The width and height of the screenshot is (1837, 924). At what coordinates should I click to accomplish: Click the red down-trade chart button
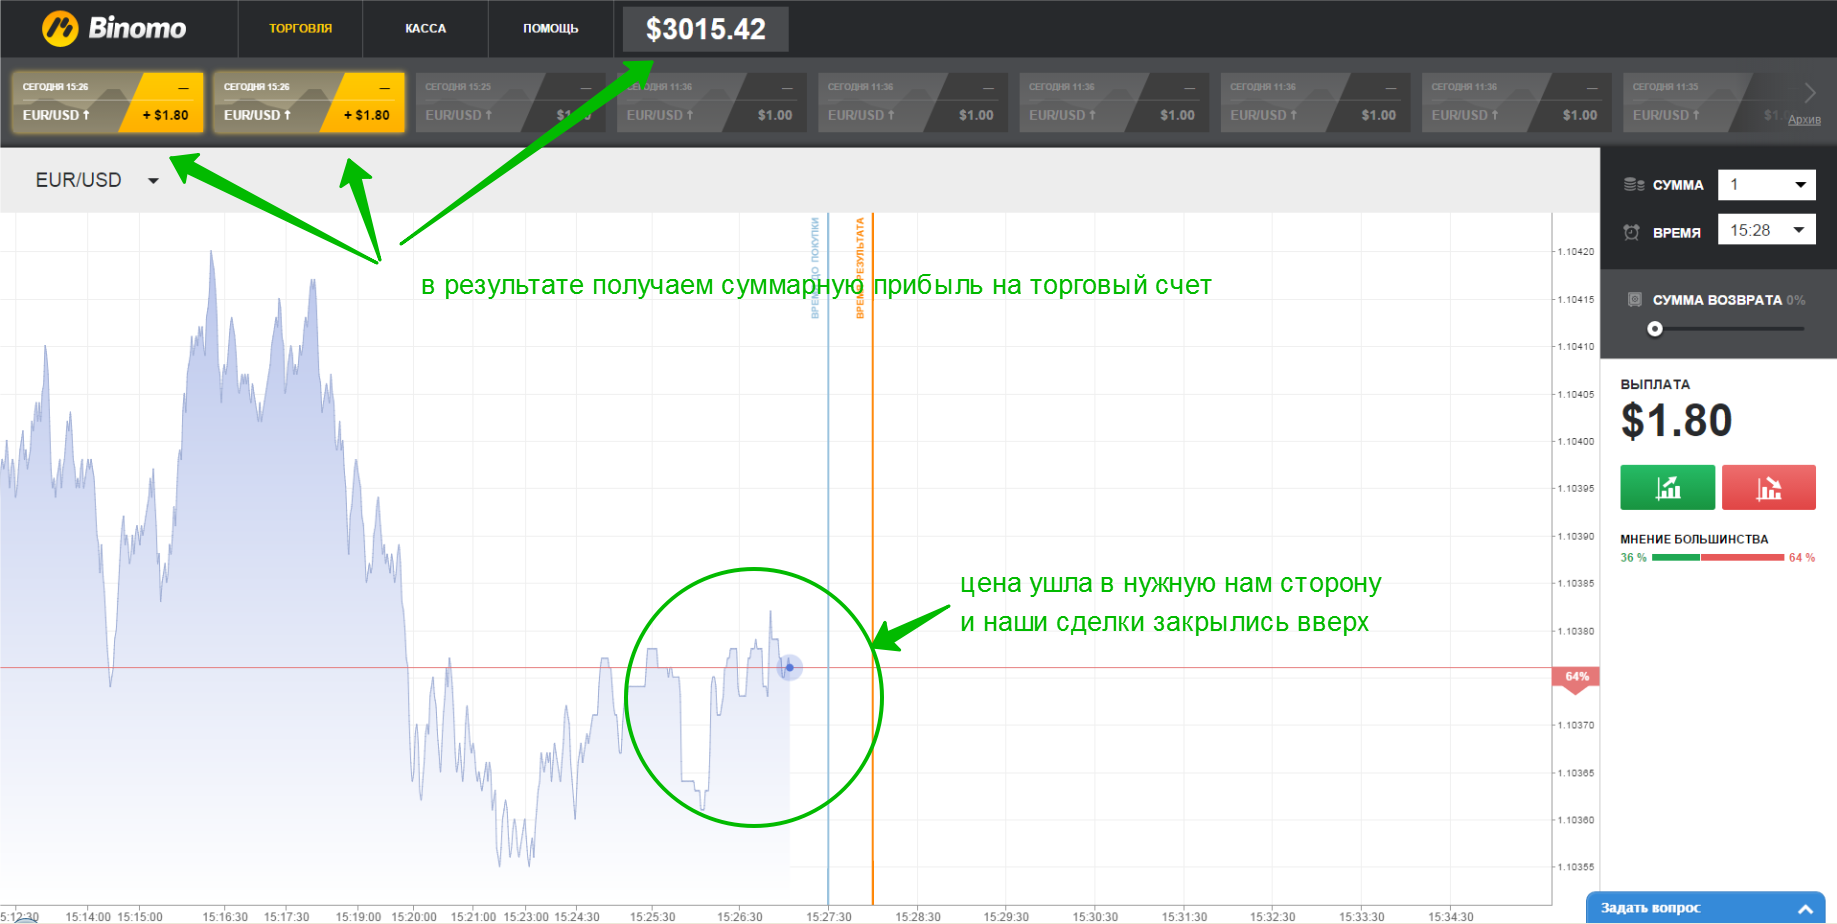[1768, 488]
